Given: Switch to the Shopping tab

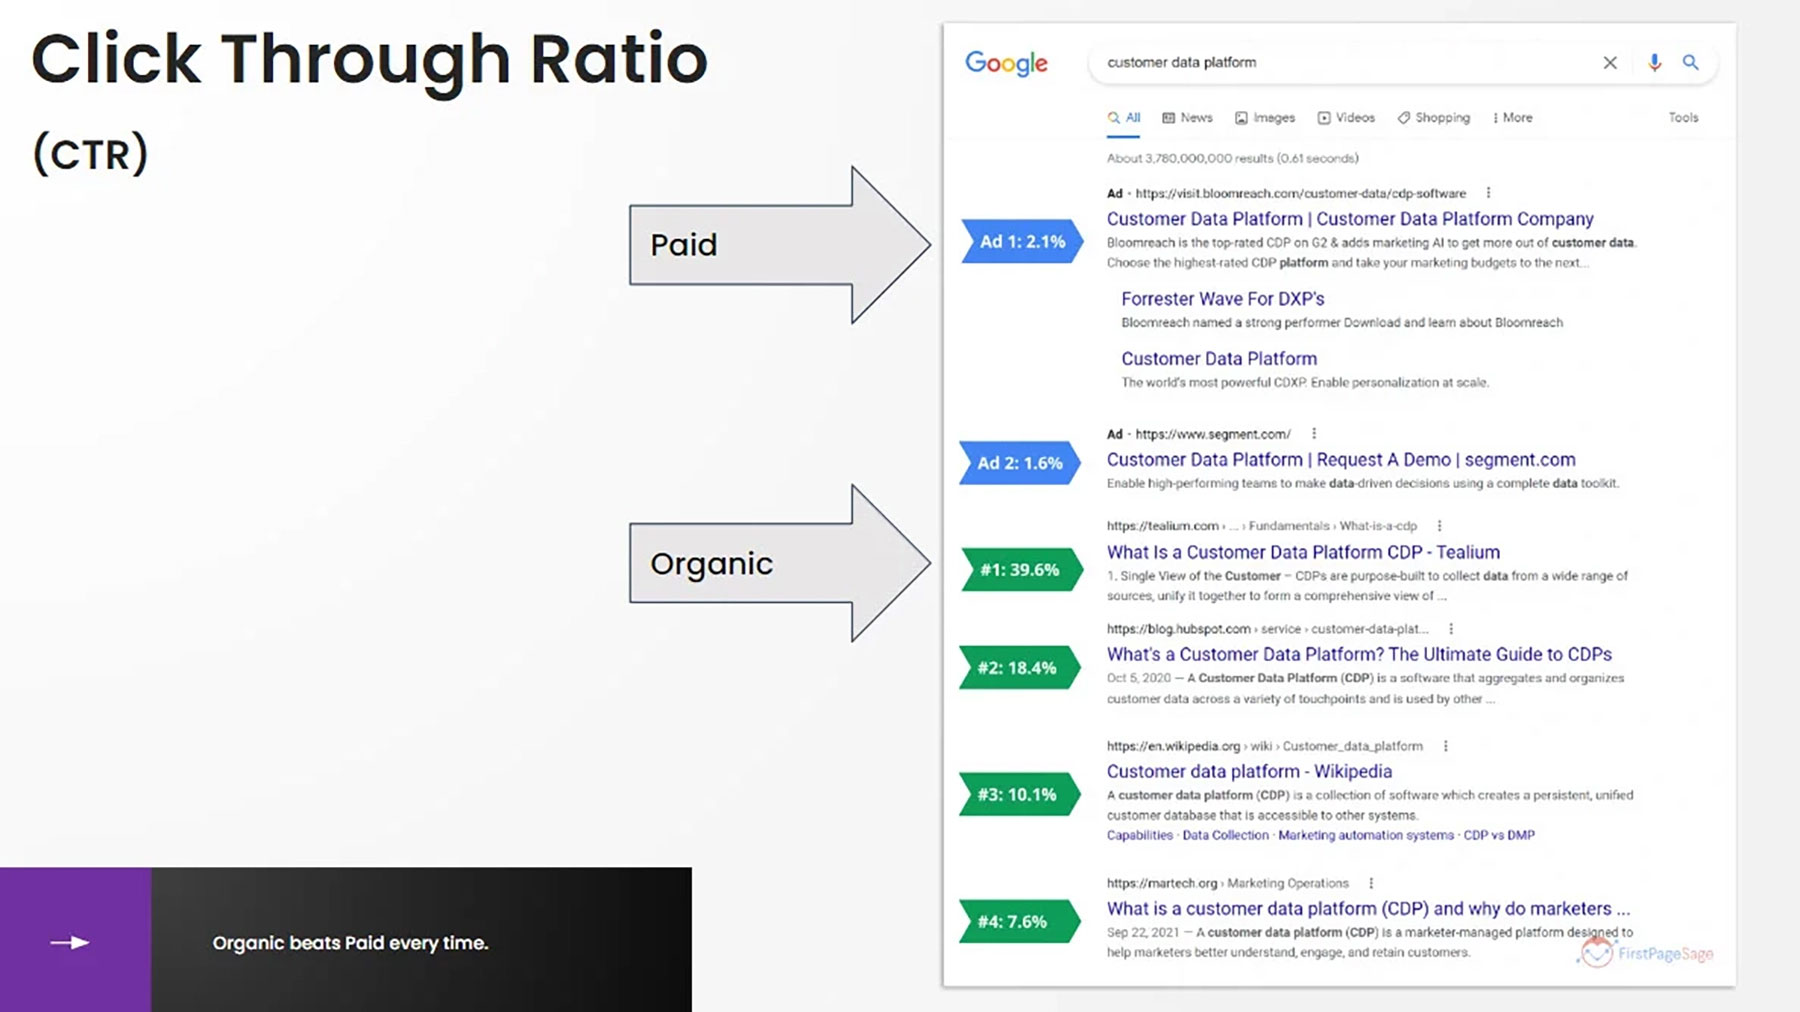Looking at the screenshot, I should [1434, 117].
